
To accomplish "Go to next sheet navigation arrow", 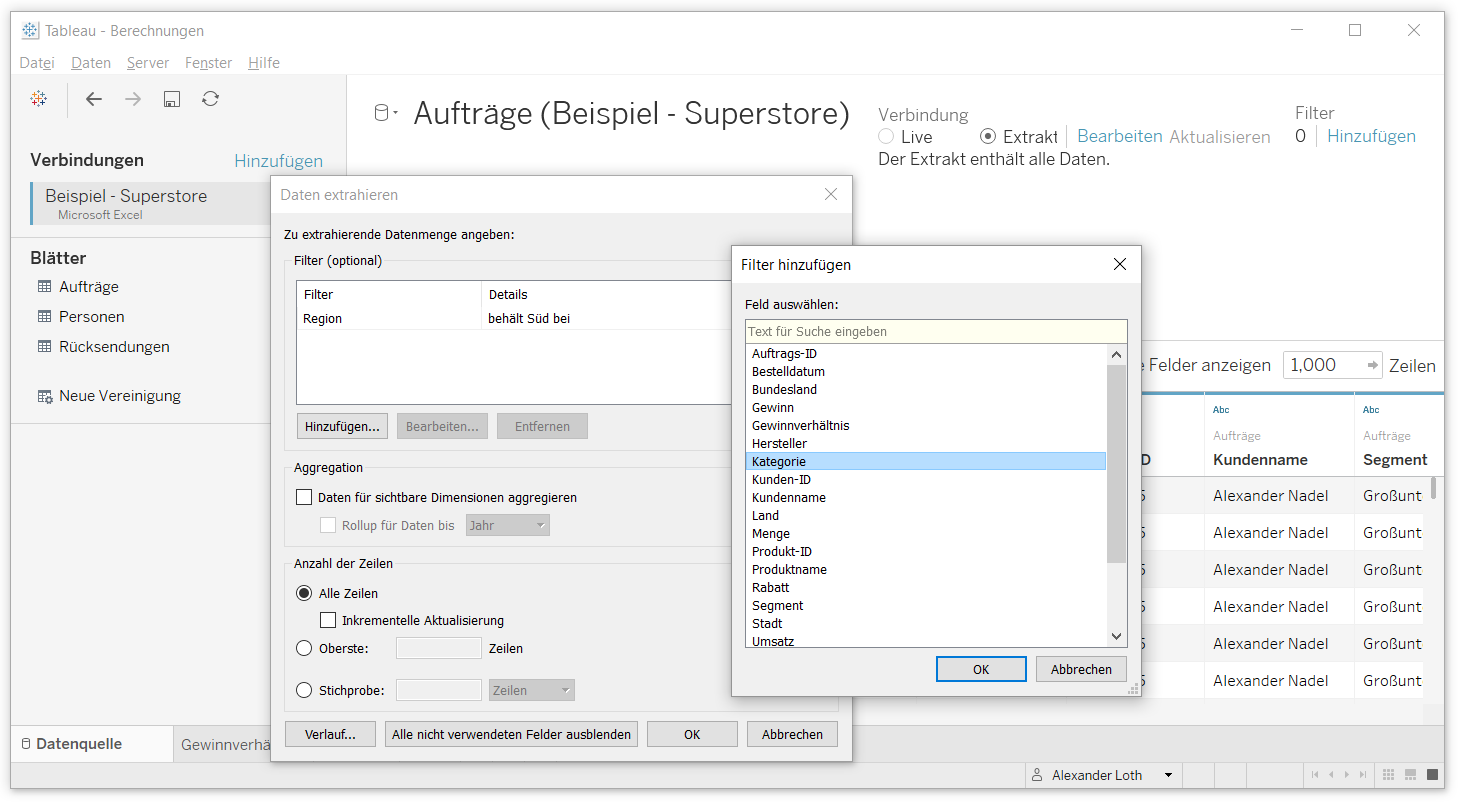I will (1347, 775).
